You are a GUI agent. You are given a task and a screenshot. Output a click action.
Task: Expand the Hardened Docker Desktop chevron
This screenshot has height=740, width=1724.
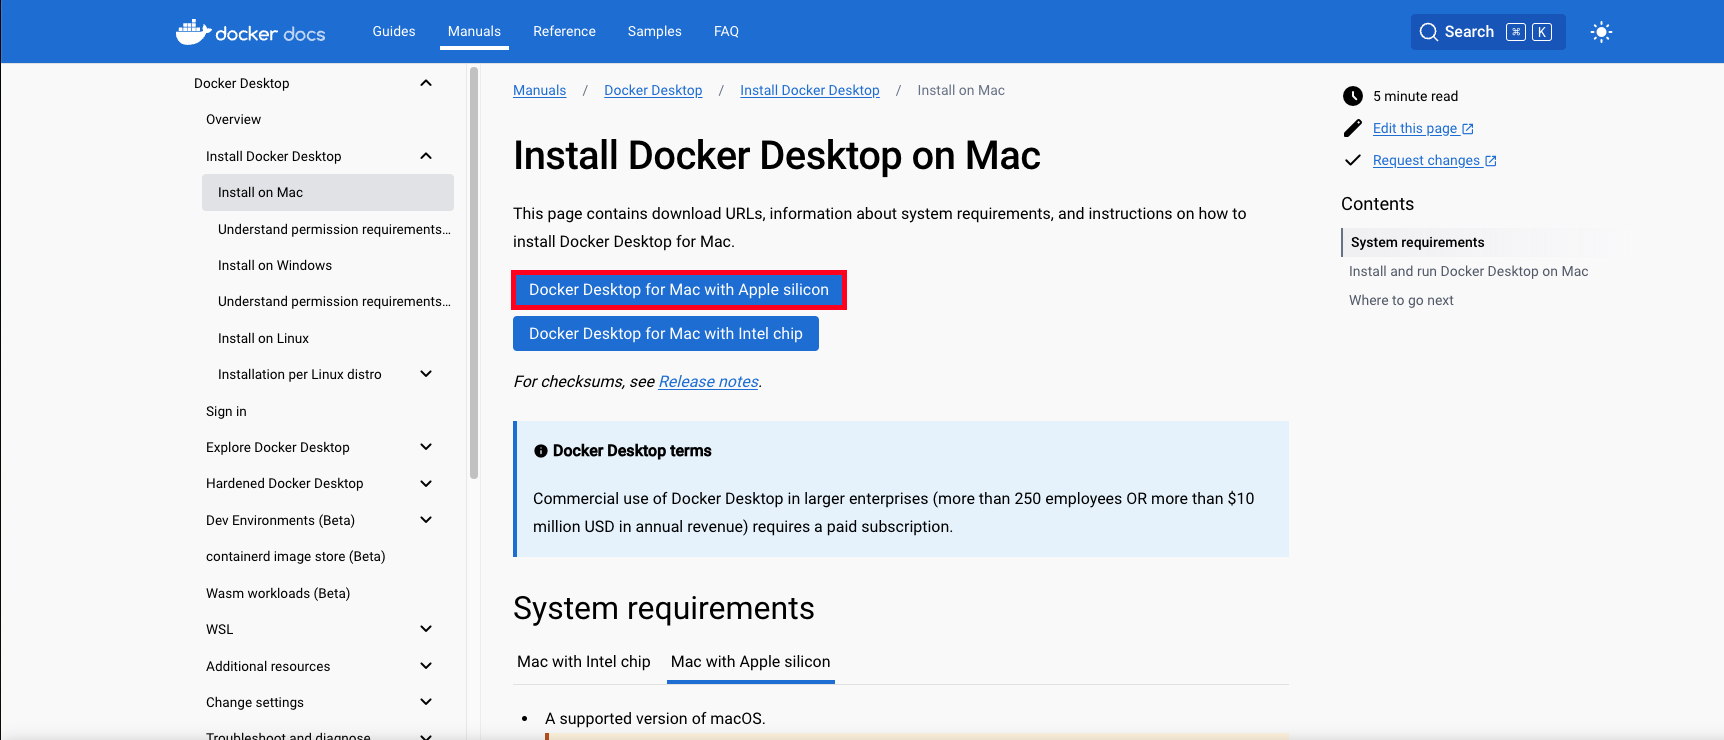pyautogui.click(x=426, y=483)
